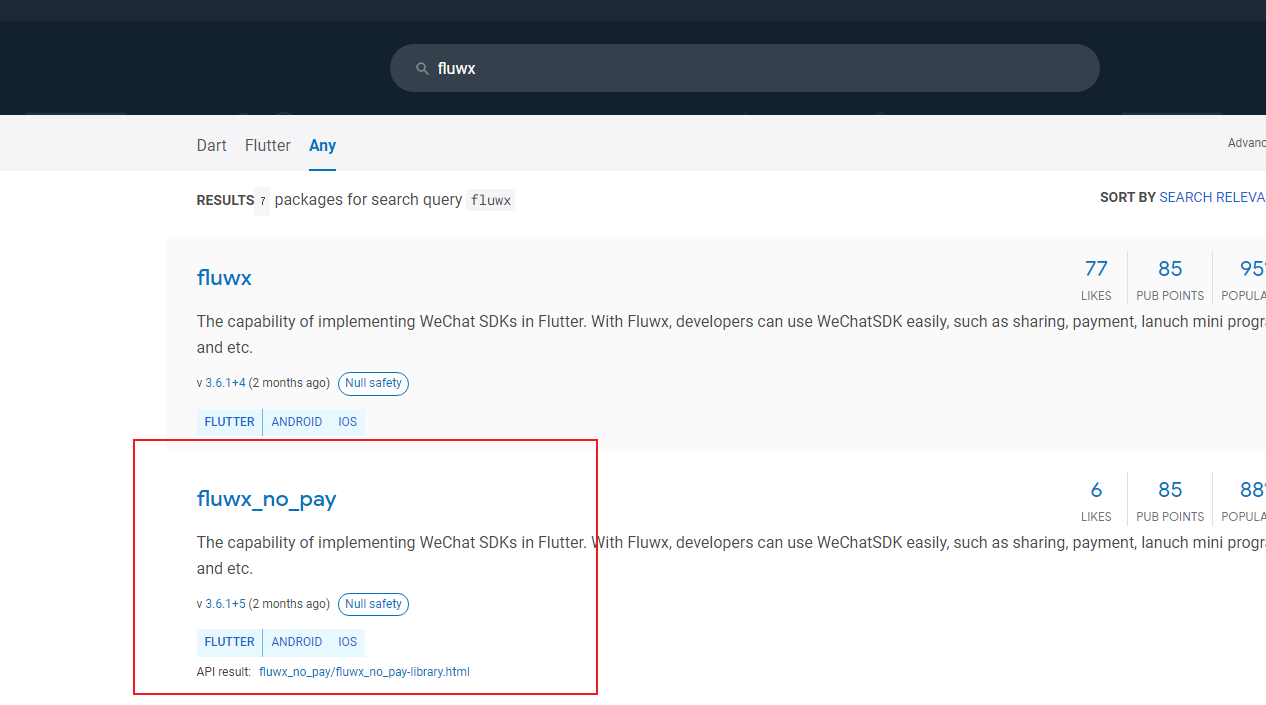
Task: Open the Advanced search options
Action: pyautogui.click(x=1246, y=143)
